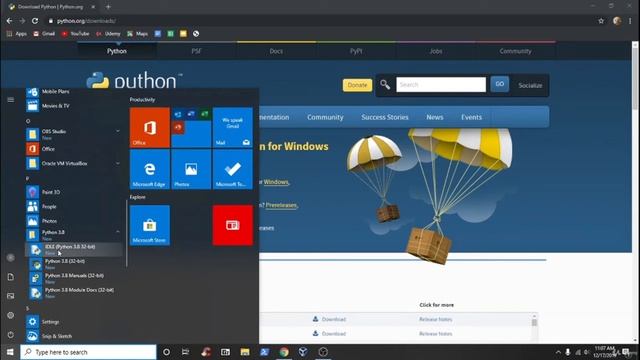Open Pictures from Start sidebar
The height and width of the screenshot is (360, 640).
point(11,296)
